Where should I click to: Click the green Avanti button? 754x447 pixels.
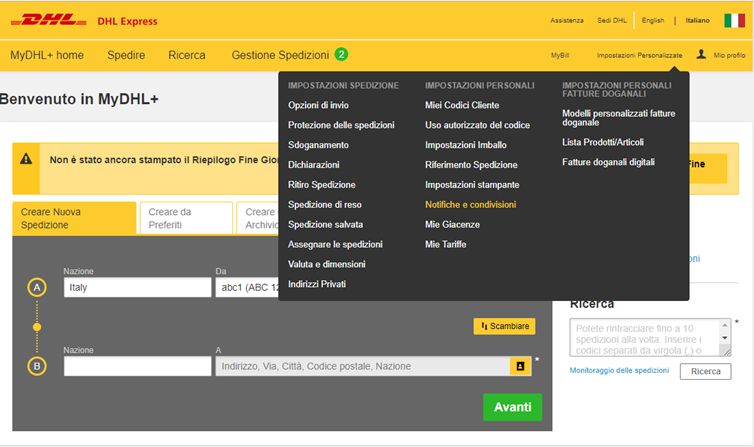[x=513, y=407]
